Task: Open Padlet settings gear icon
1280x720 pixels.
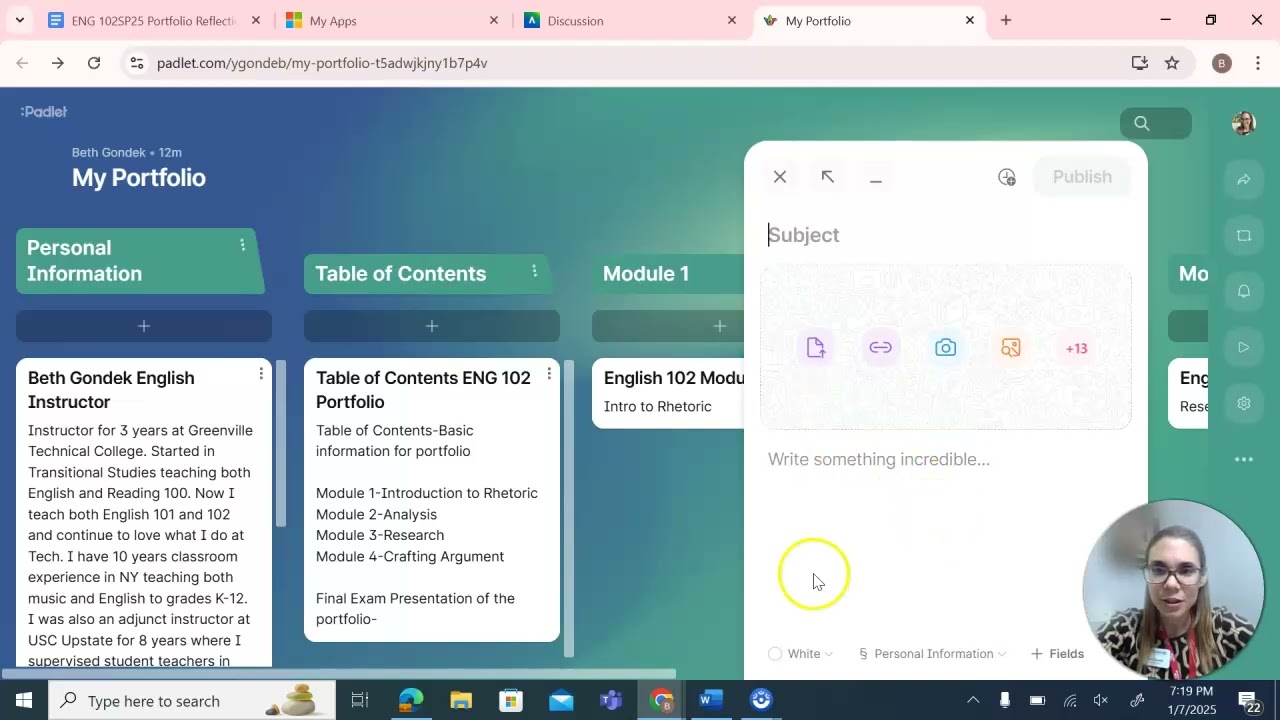Action: point(1244,404)
